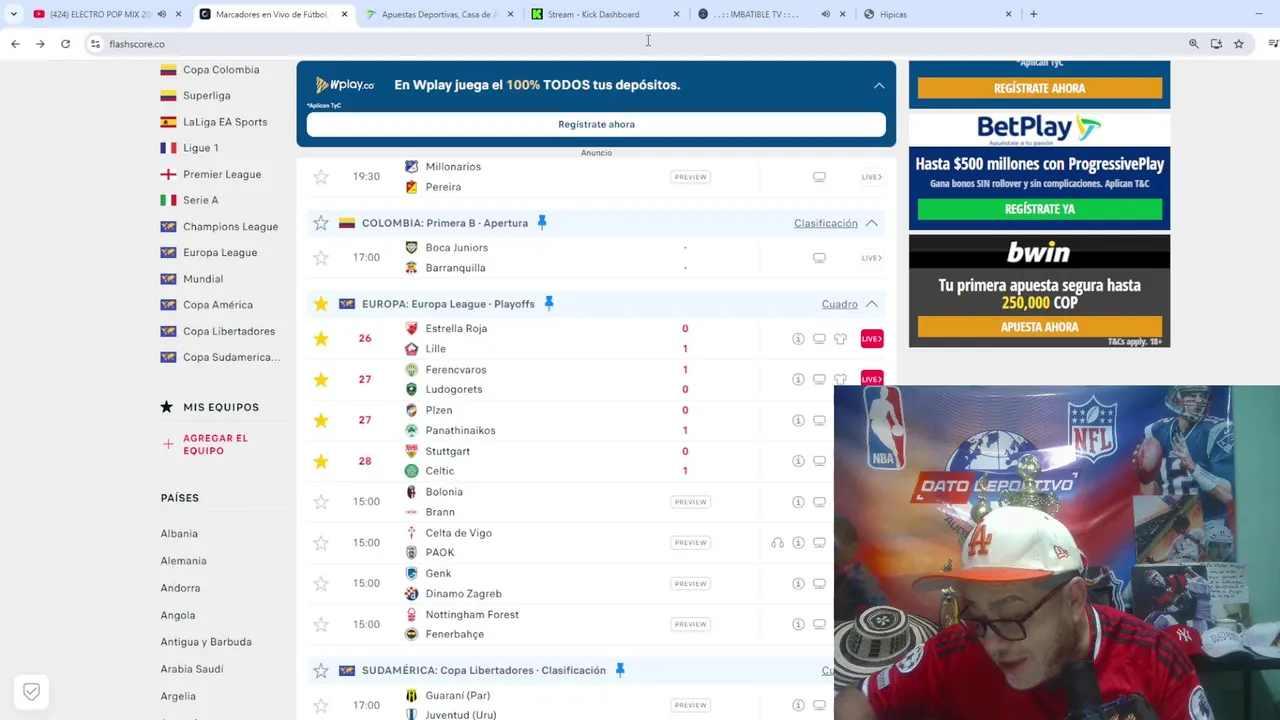1280x720 pixels.
Task: Close the Marcadores en Vivo tab
Action: click(x=344, y=14)
